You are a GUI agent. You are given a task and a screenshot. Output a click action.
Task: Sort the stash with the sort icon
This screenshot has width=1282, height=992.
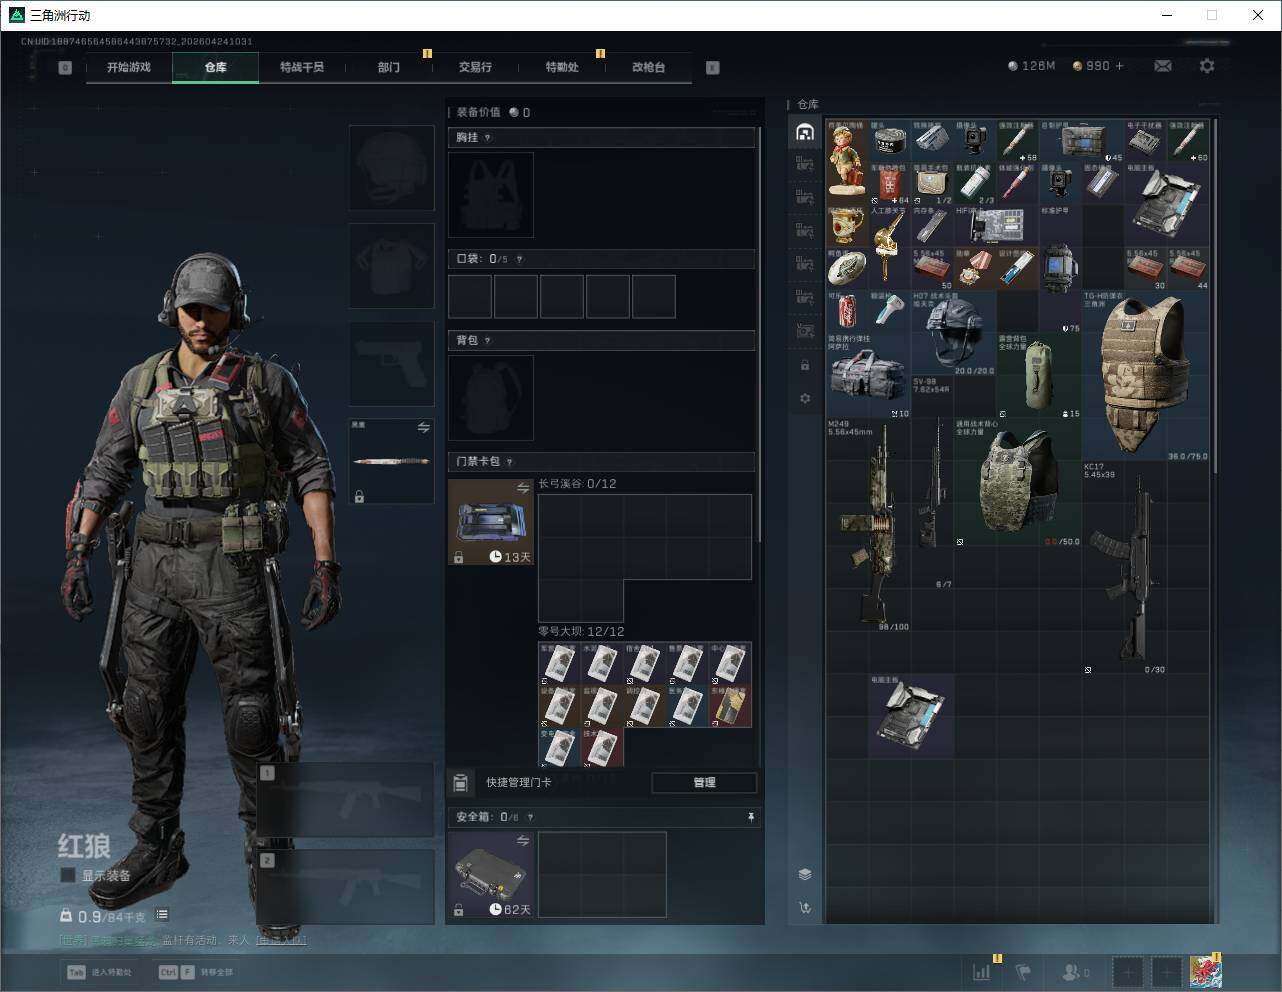click(x=805, y=908)
